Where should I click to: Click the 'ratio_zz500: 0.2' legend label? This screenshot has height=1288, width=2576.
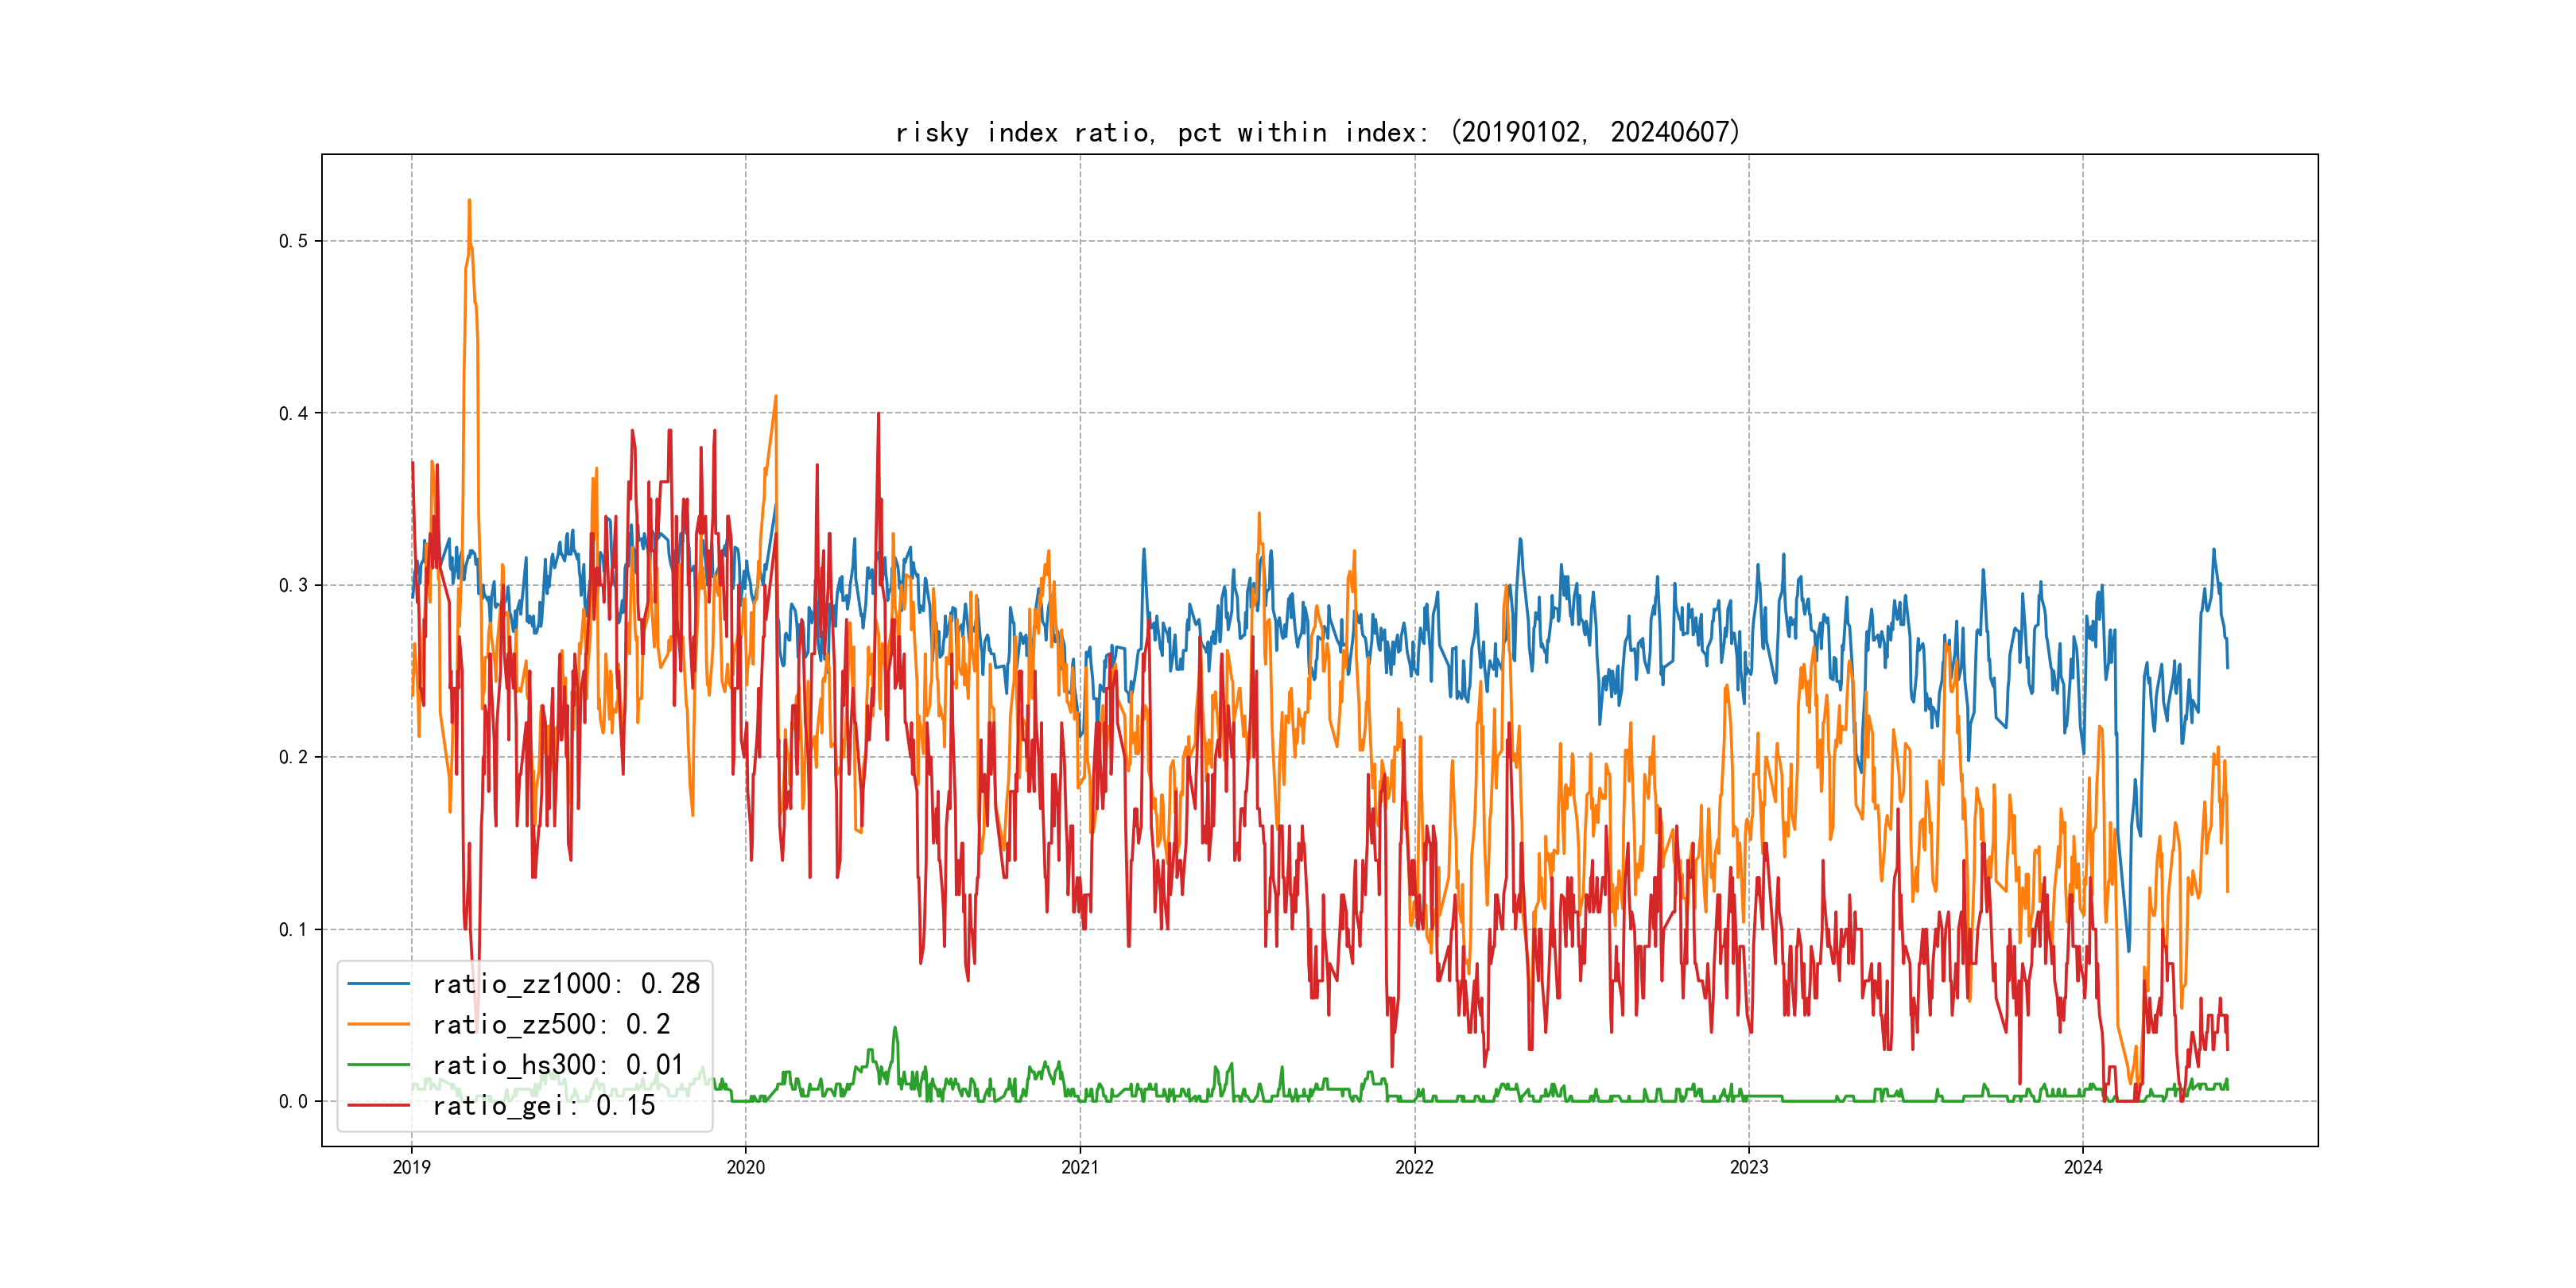pyautogui.click(x=551, y=1024)
